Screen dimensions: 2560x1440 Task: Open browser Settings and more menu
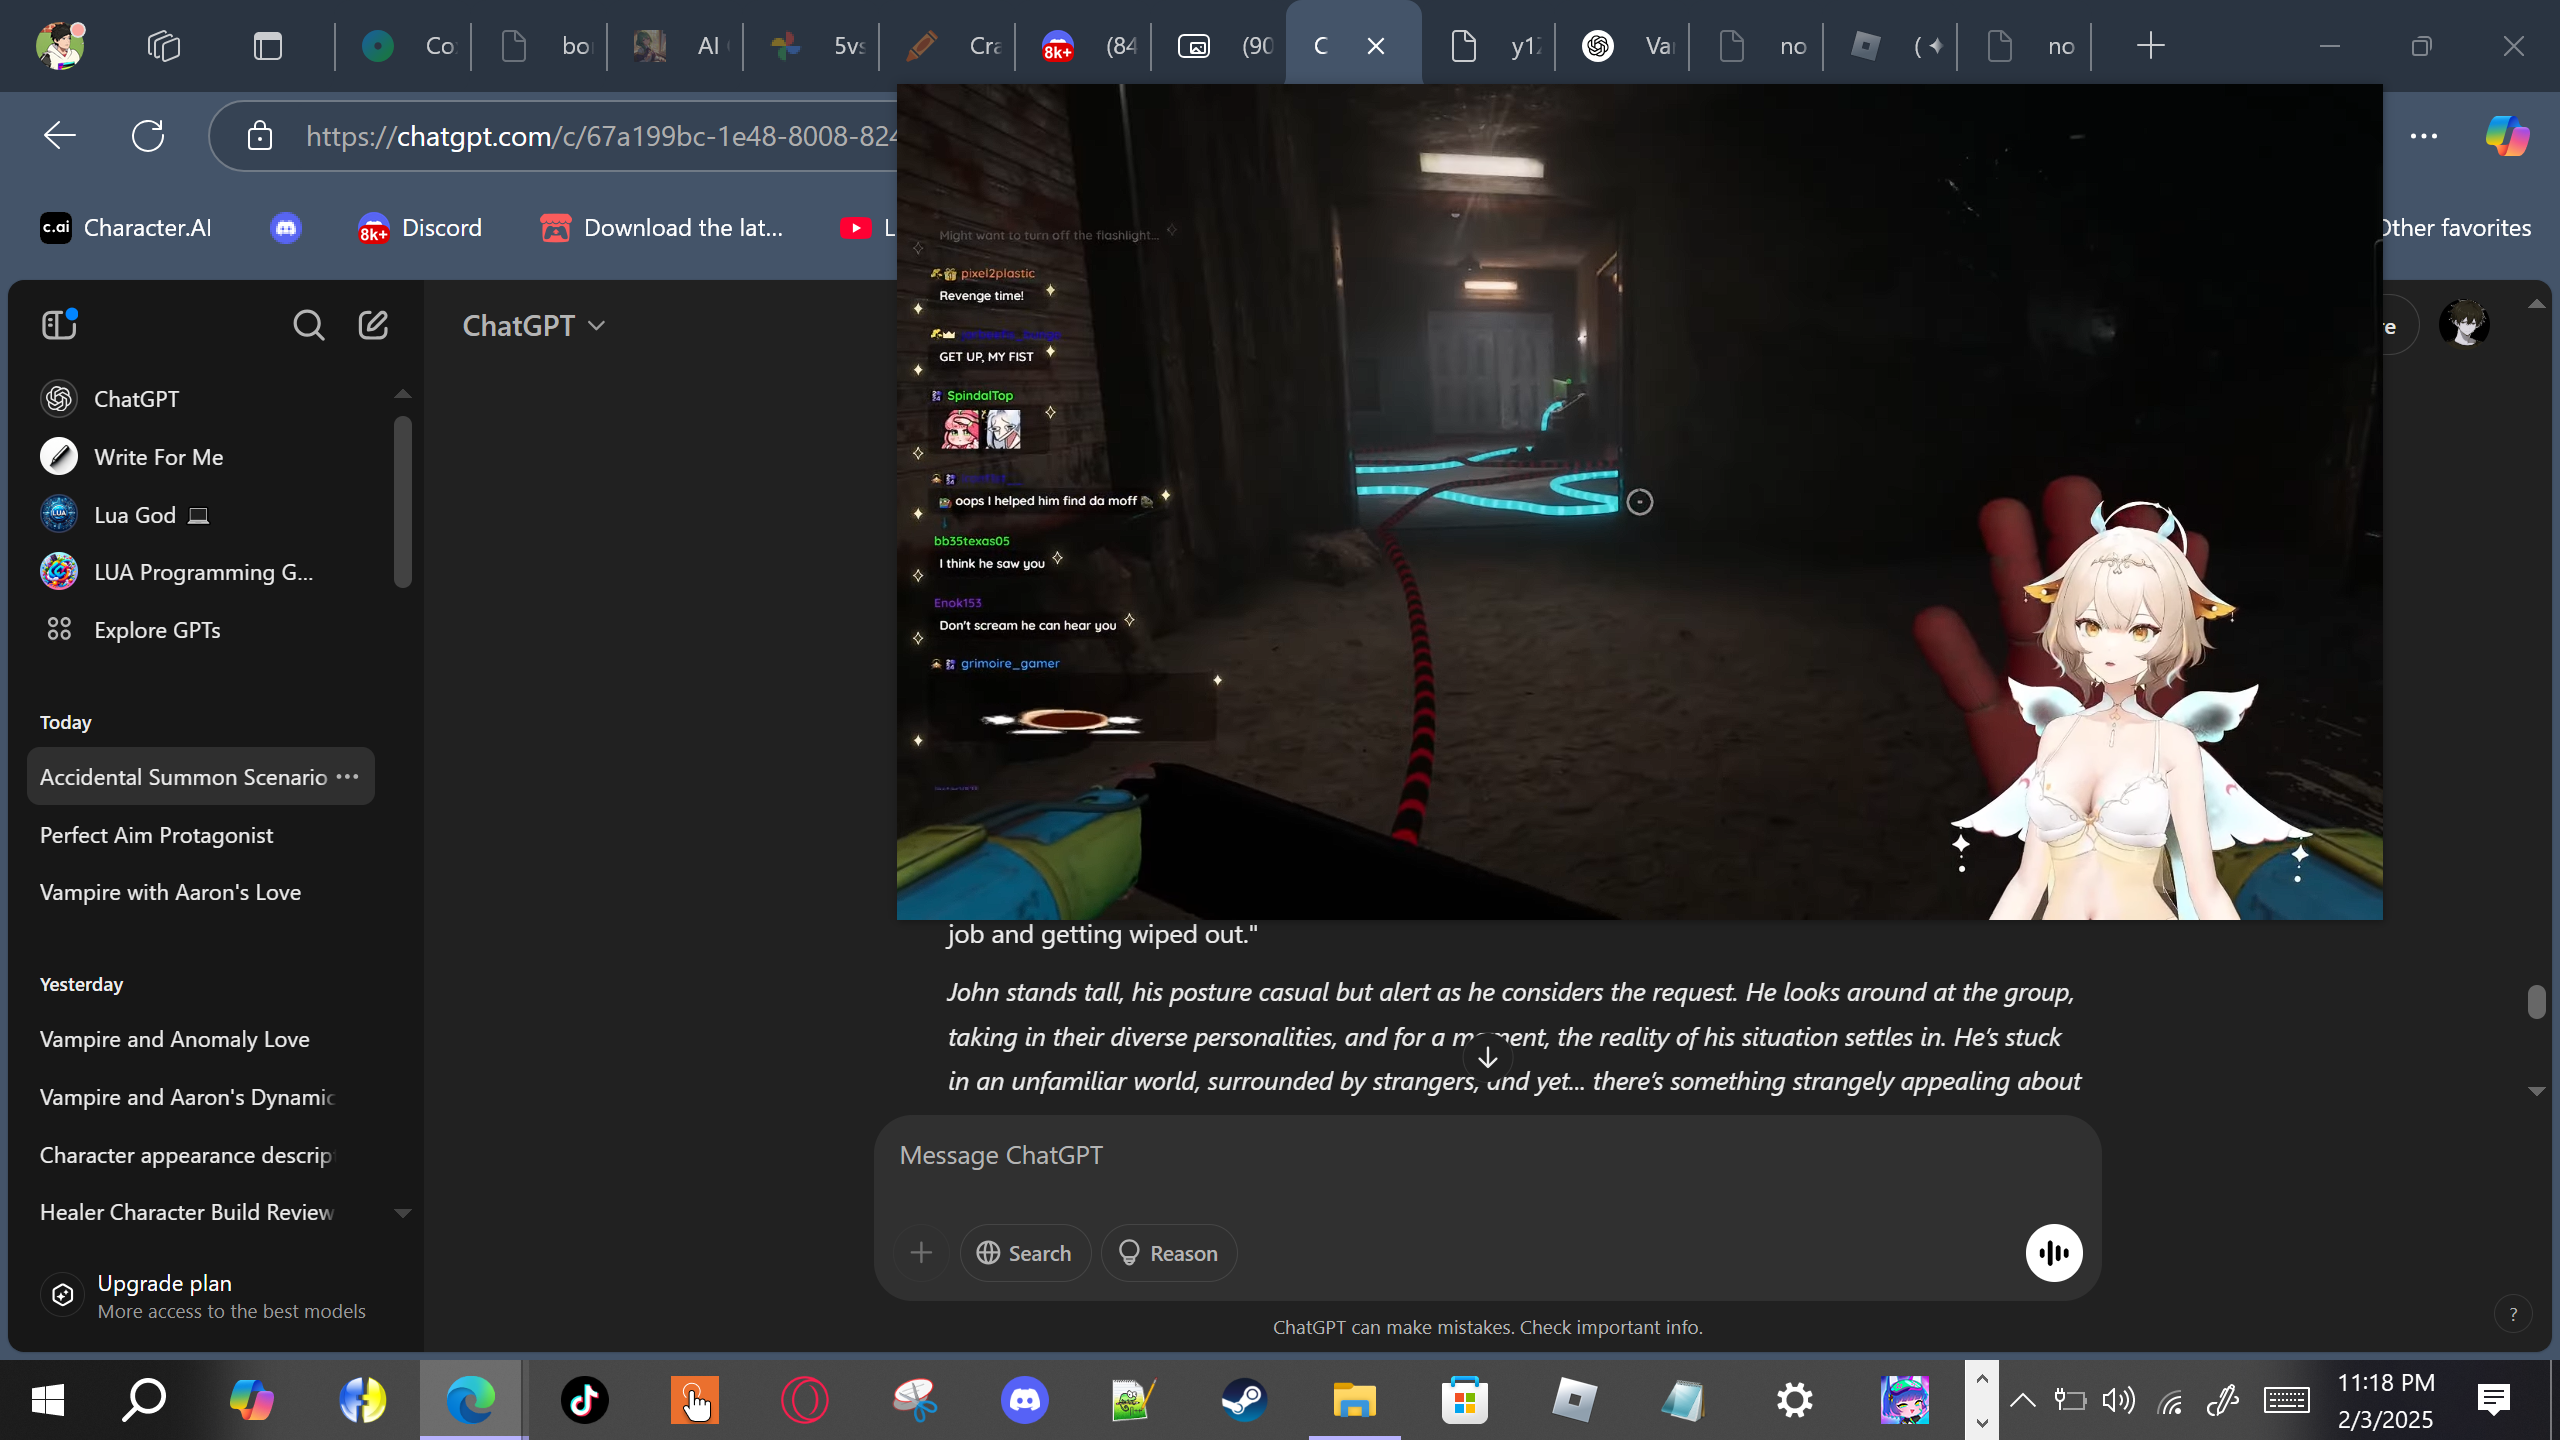2424,136
